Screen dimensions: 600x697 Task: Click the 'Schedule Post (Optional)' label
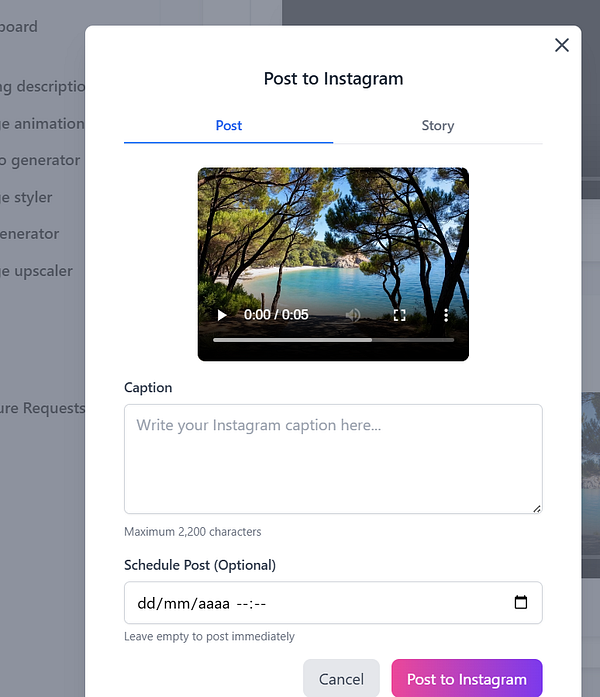pos(200,565)
